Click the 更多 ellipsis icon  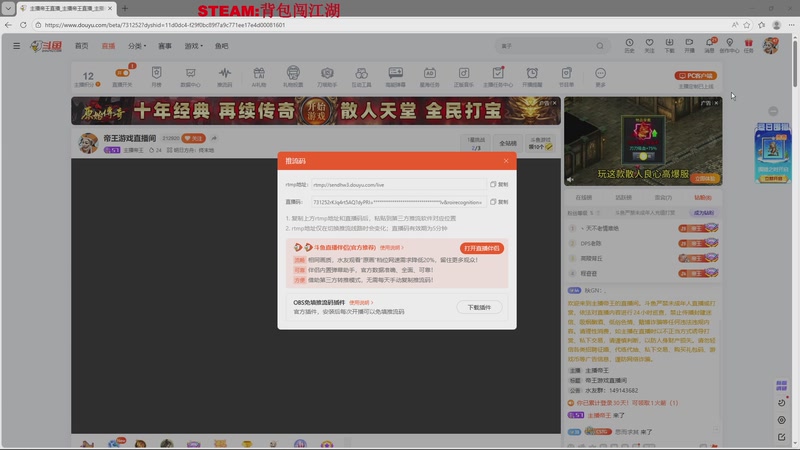pos(601,77)
